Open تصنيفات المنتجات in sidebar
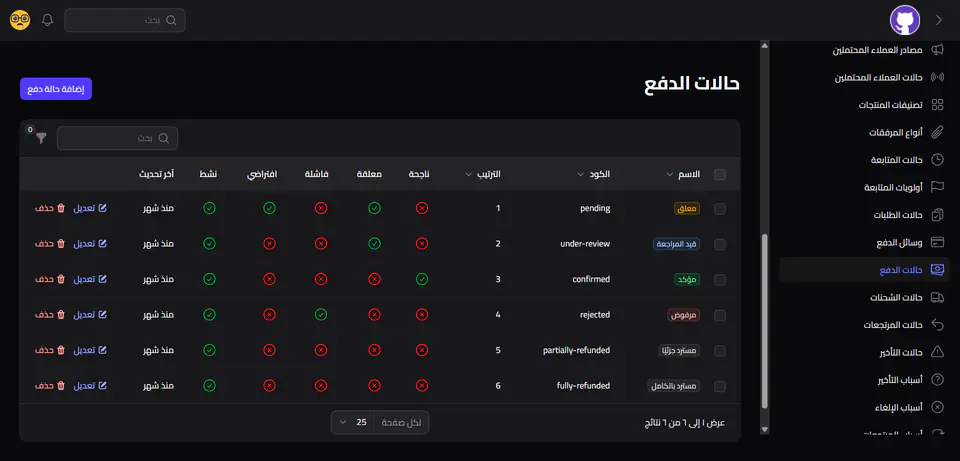 pyautogui.click(x=890, y=105)
